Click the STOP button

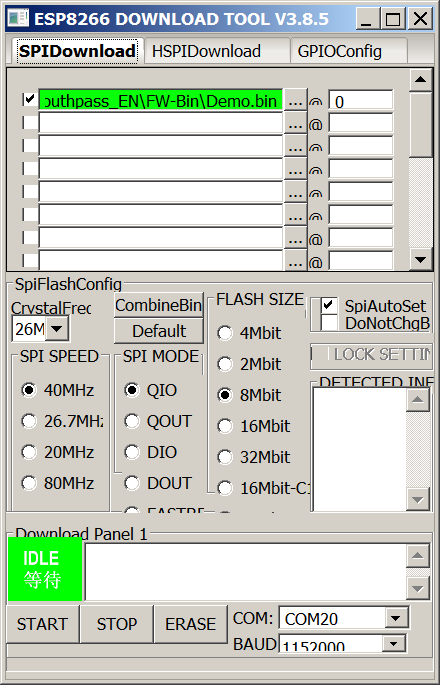click(x=117, y=624)
